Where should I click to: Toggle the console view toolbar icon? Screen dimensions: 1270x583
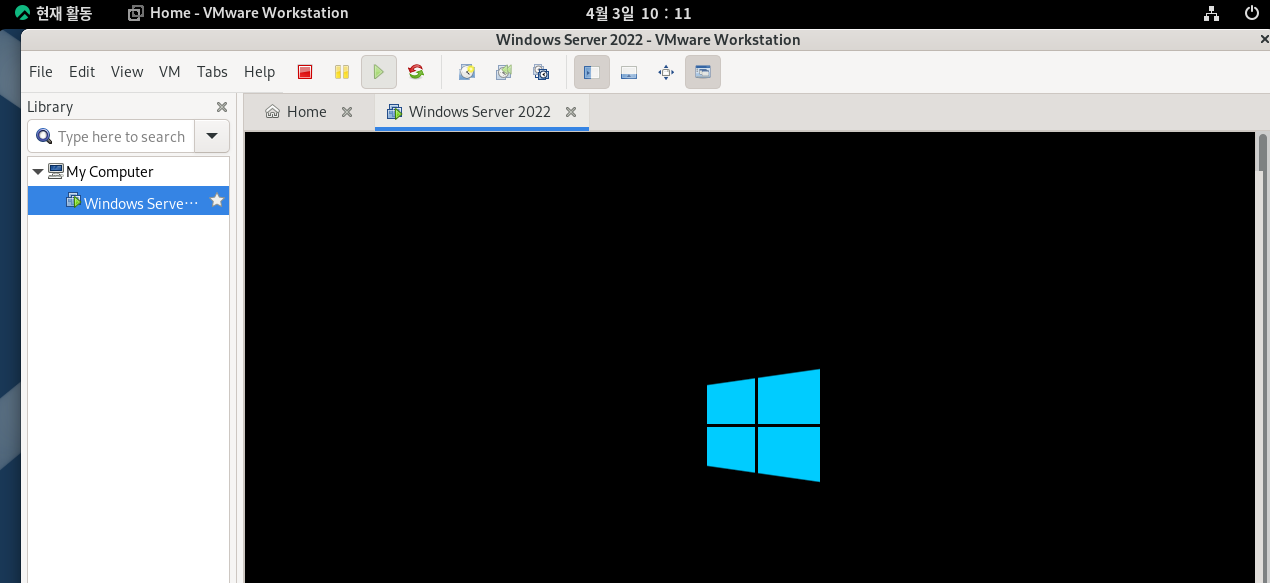703,72
